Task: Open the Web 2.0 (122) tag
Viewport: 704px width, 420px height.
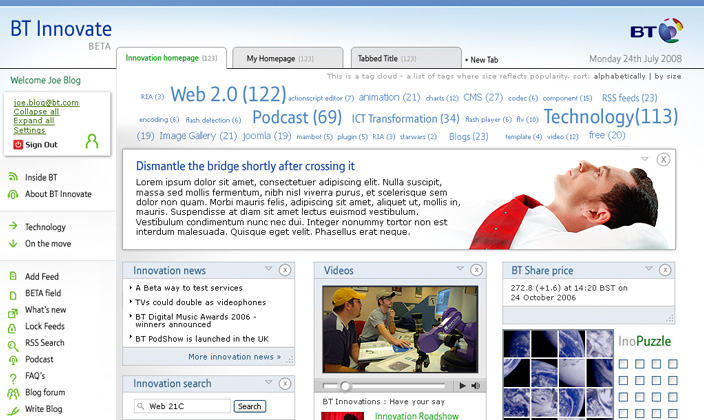Action: tap(228, 94)
